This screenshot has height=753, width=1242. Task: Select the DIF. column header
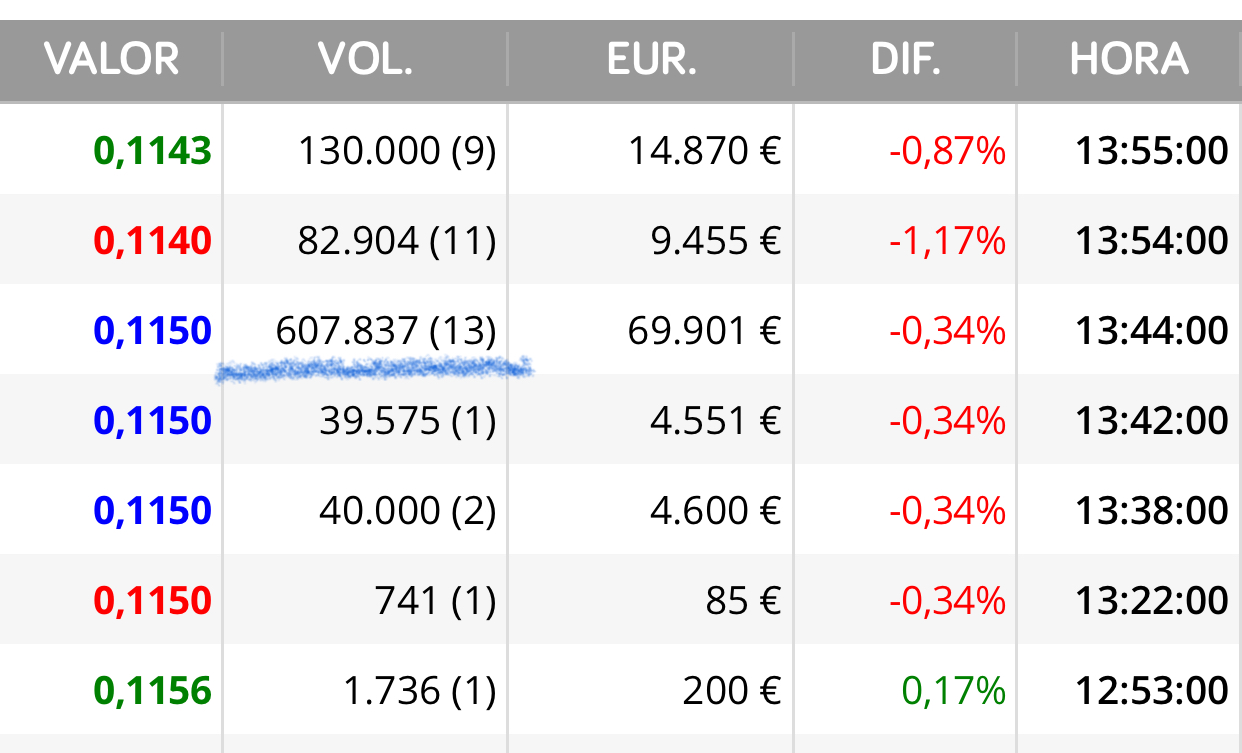coord(905,60)
